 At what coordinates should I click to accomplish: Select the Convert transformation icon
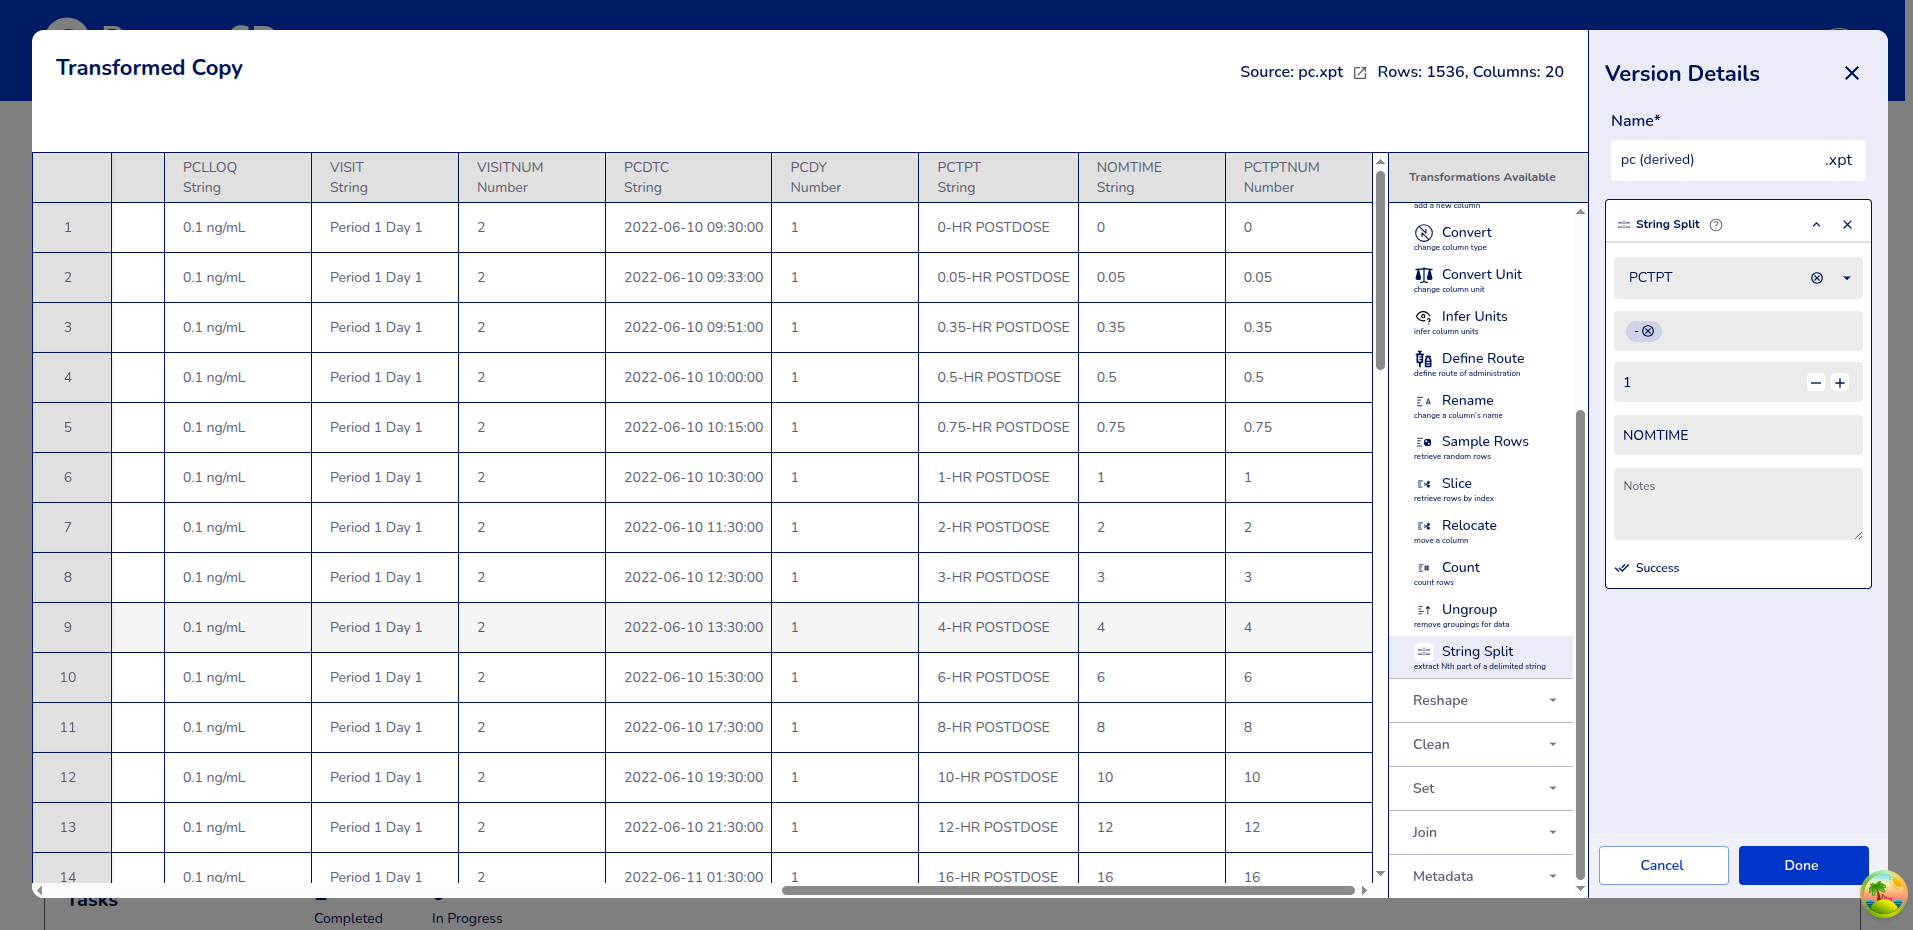[x=1424, y=233]
